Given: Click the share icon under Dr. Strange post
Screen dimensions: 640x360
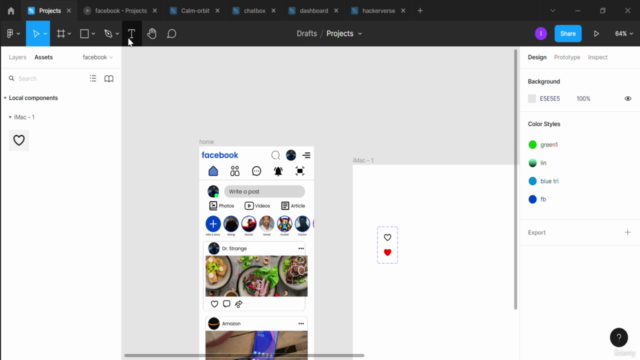Looking at the screenshot, I should tap(239, 304).
